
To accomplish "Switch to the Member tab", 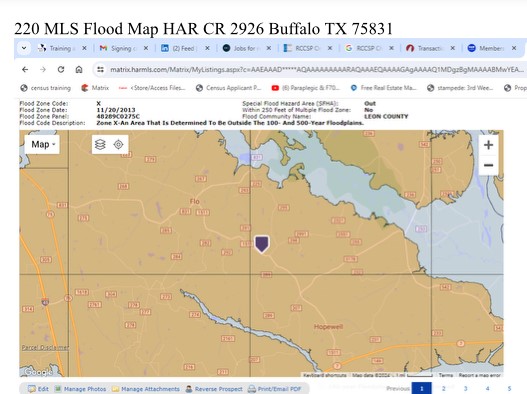I will pyautogui.click(x=491, y=48).
